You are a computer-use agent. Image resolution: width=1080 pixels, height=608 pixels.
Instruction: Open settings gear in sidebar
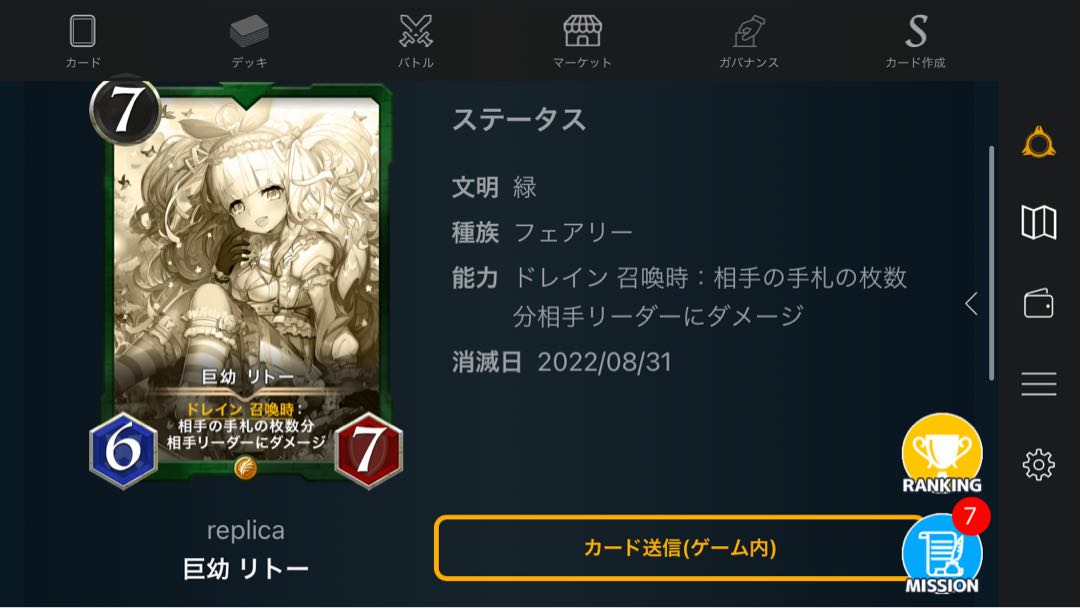1039,465
